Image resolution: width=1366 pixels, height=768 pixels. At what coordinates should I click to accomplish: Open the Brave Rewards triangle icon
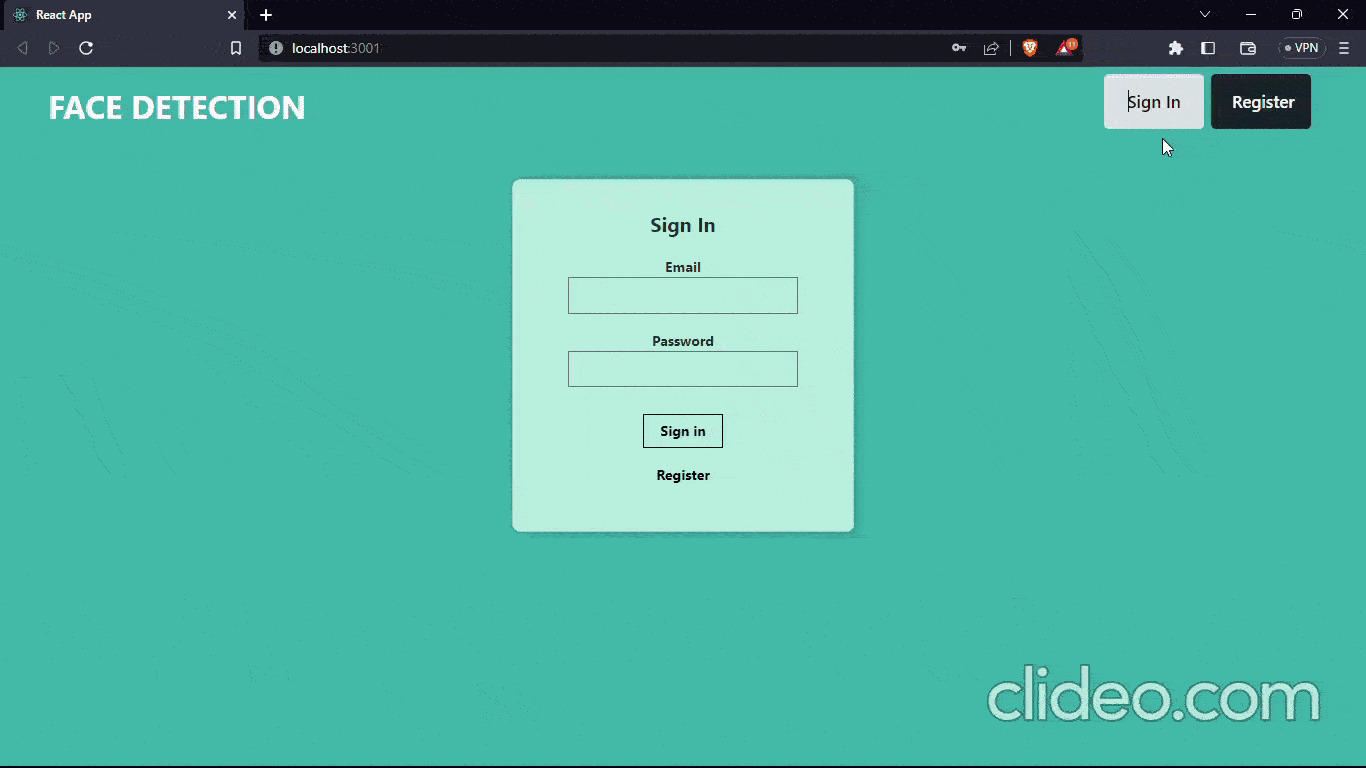(1066, 47)
